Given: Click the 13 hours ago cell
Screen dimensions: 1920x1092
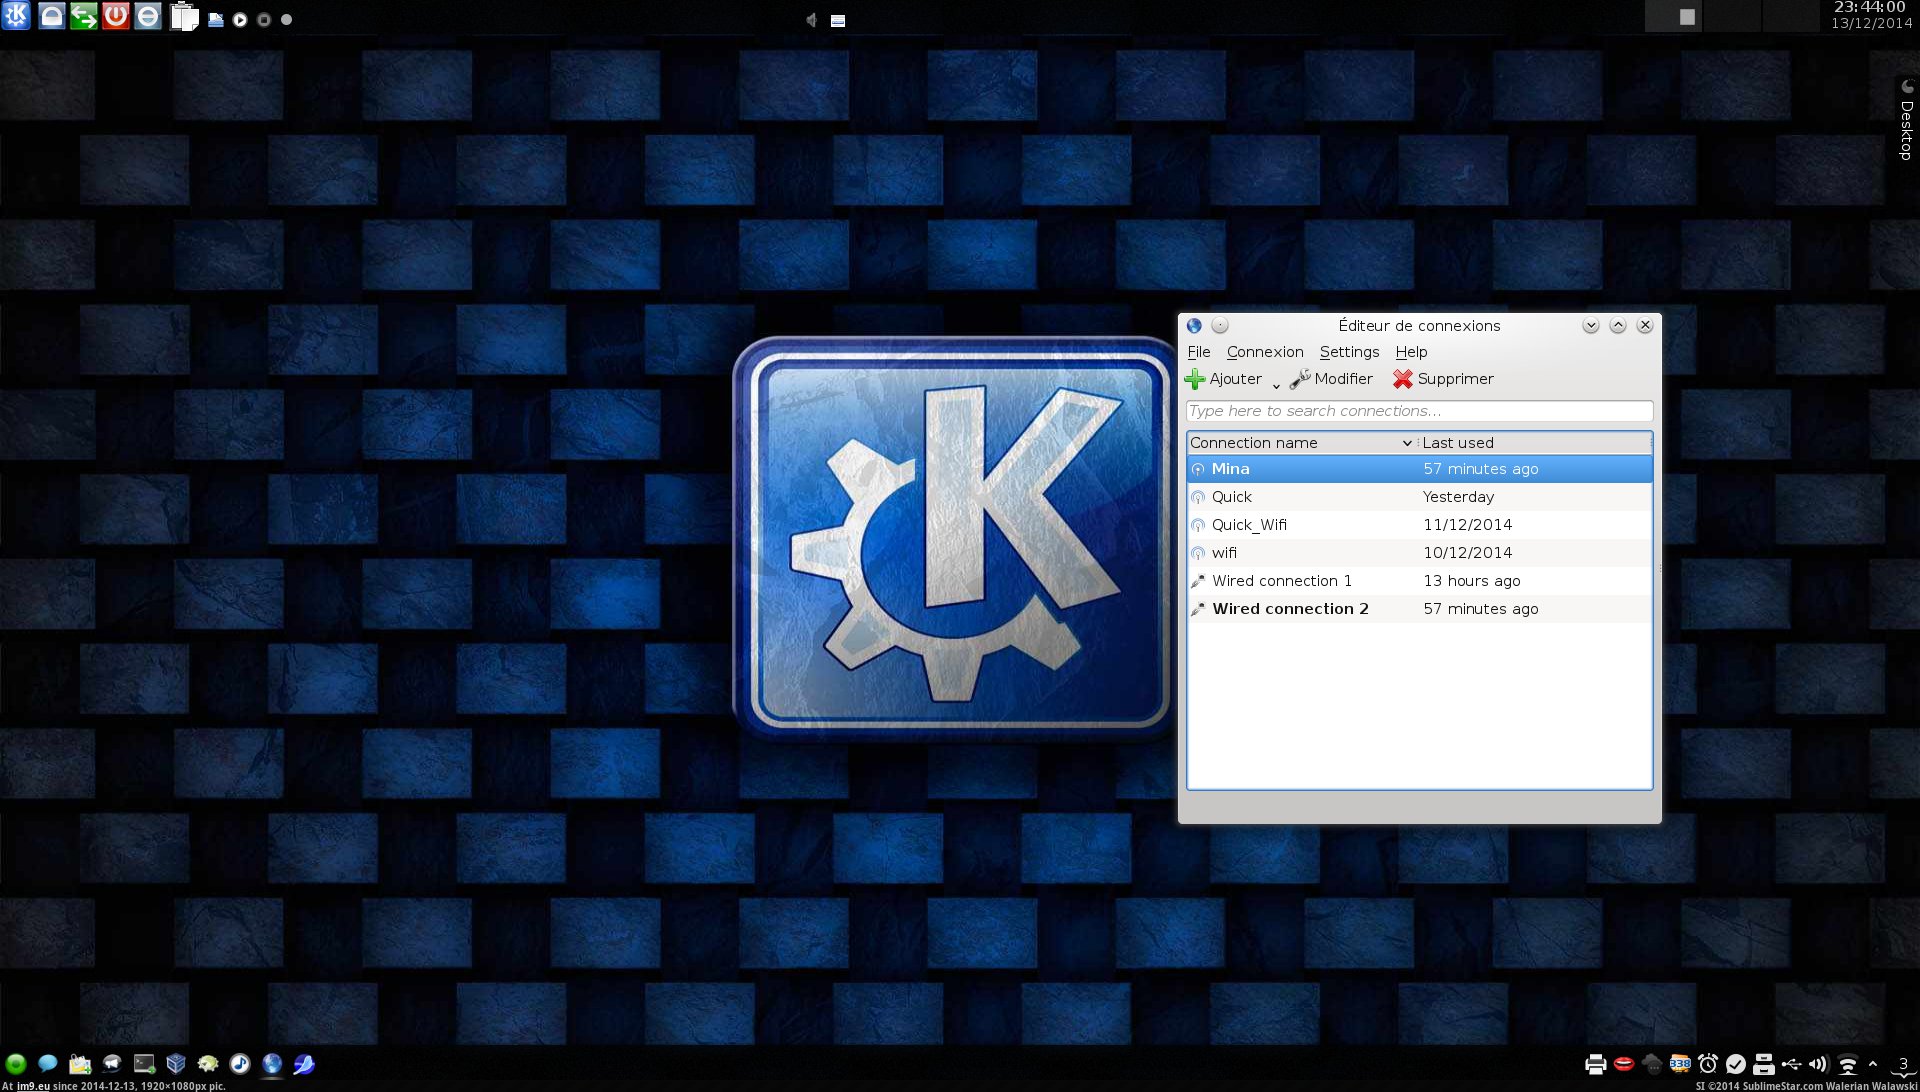Looking at the screenshot, I should 1472,581.
